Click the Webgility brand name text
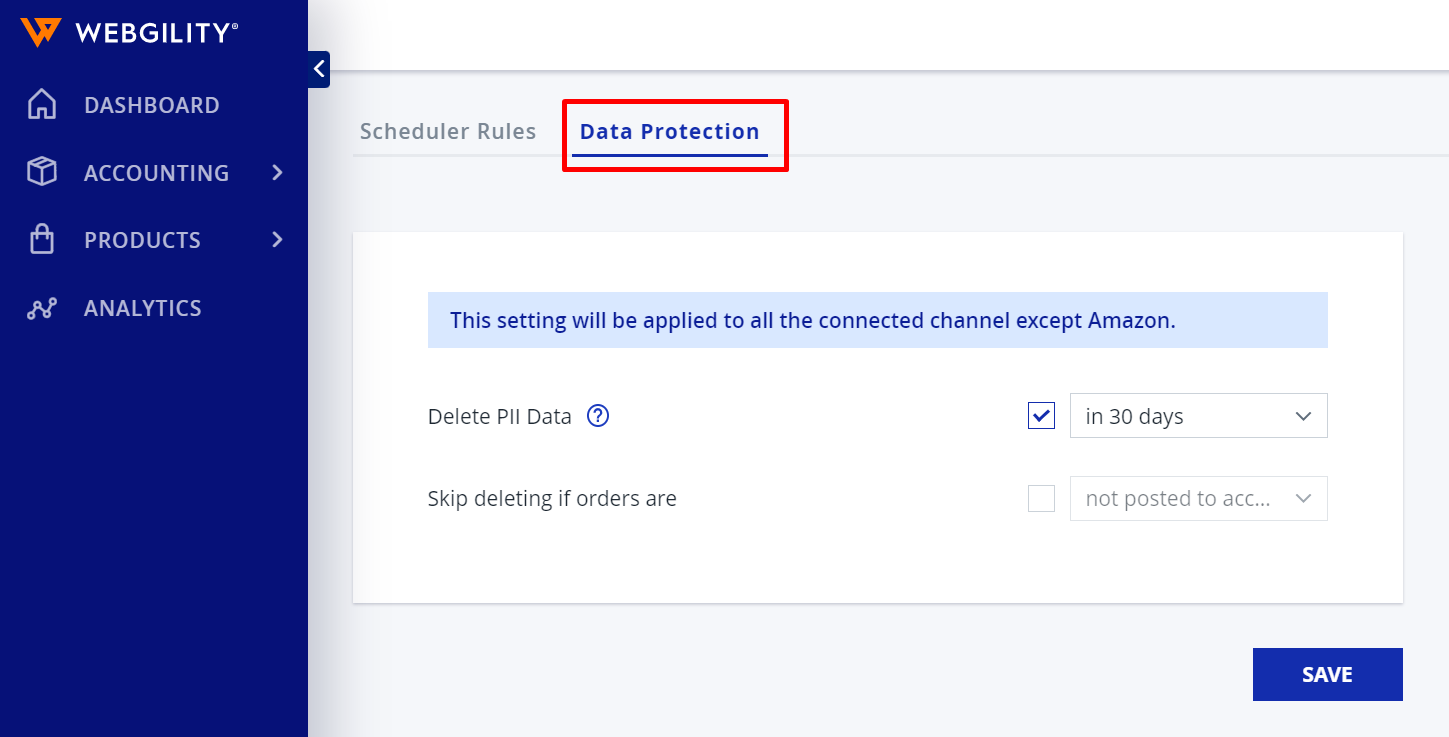1449x737 pixels. 156,33
